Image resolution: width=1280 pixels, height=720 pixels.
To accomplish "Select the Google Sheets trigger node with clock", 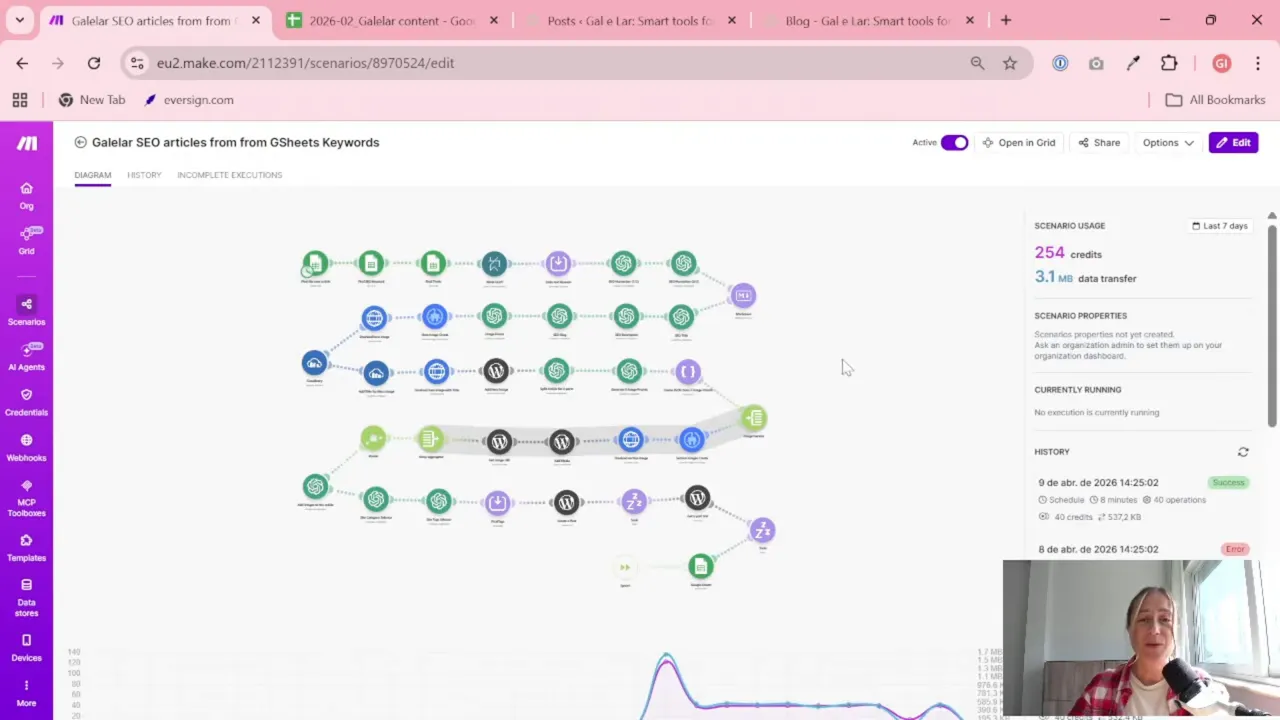I will click(315, 264).
